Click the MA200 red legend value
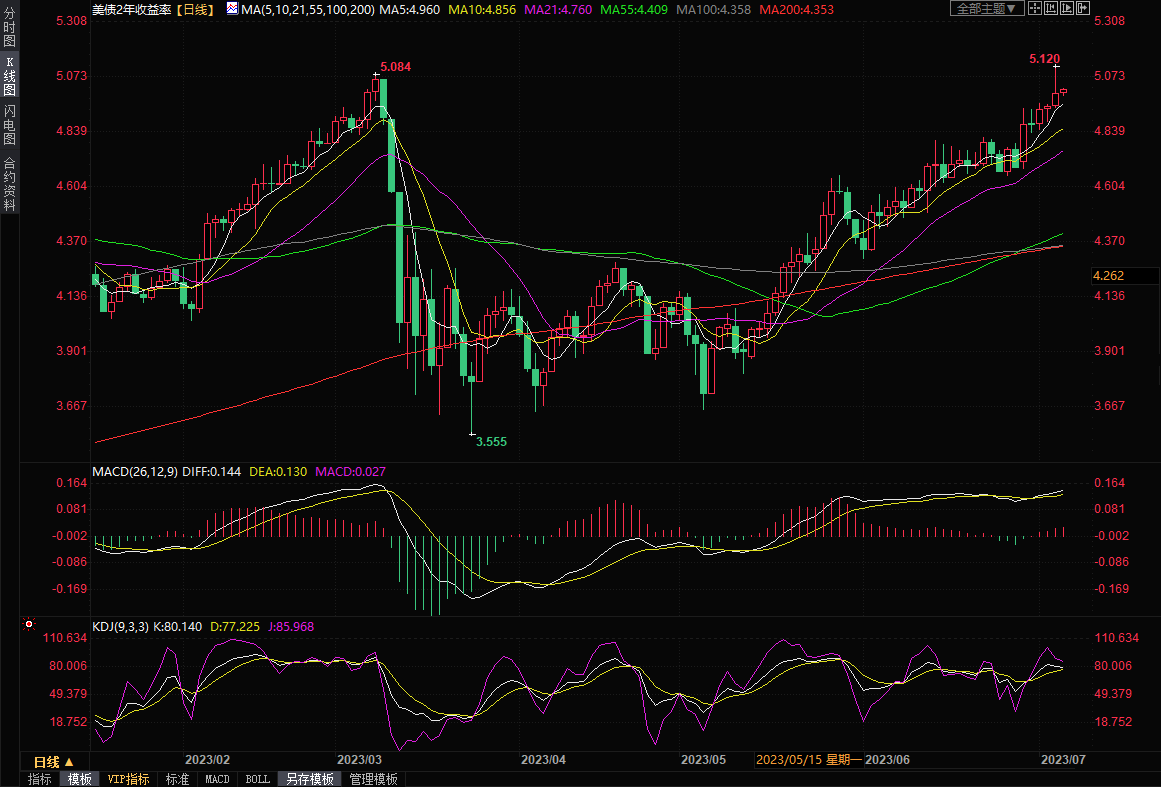 point(795,9)
